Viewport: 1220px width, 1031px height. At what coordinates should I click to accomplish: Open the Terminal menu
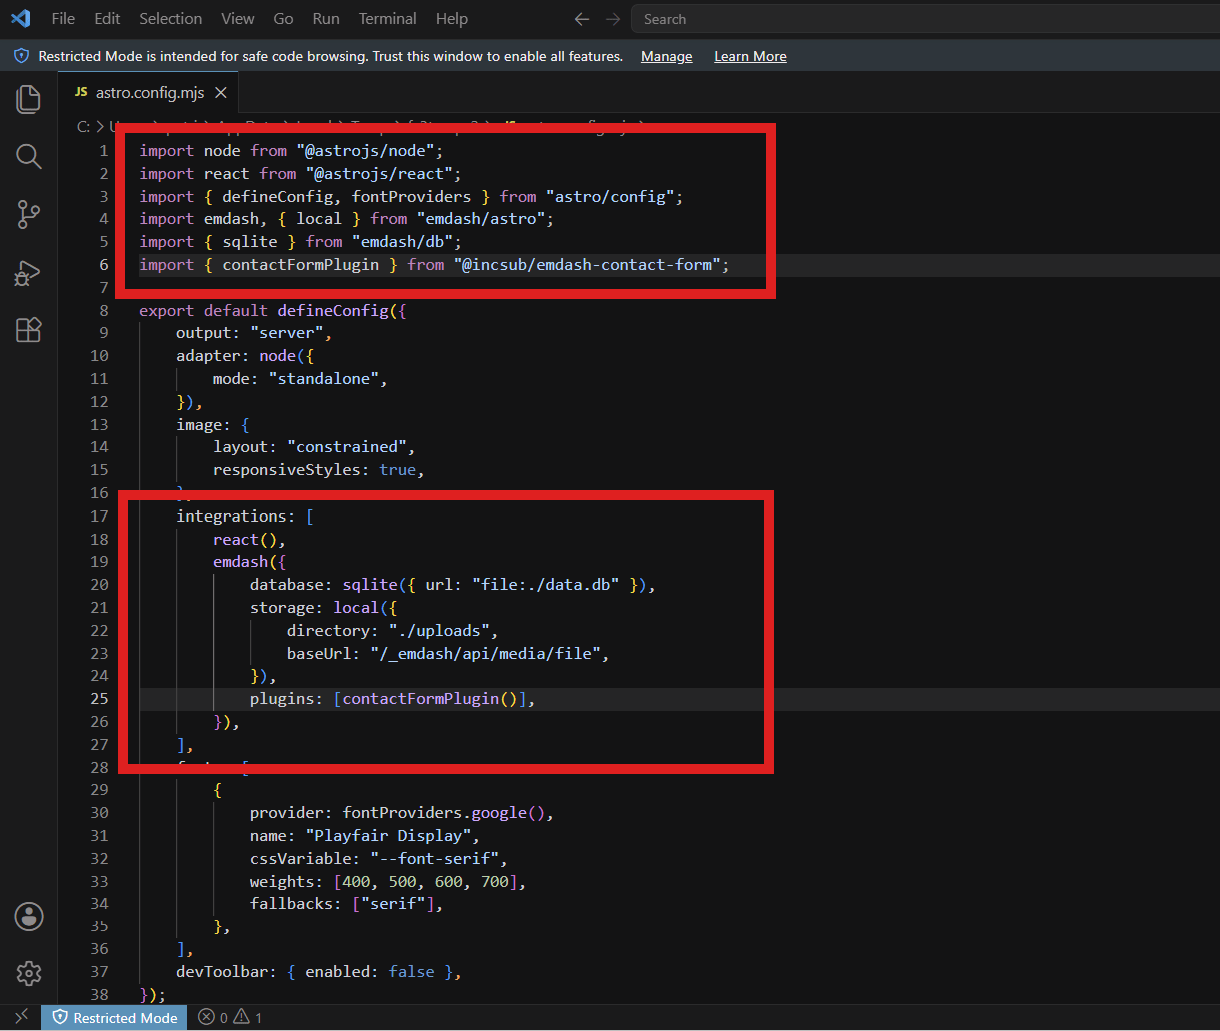[x=388, y=19]
